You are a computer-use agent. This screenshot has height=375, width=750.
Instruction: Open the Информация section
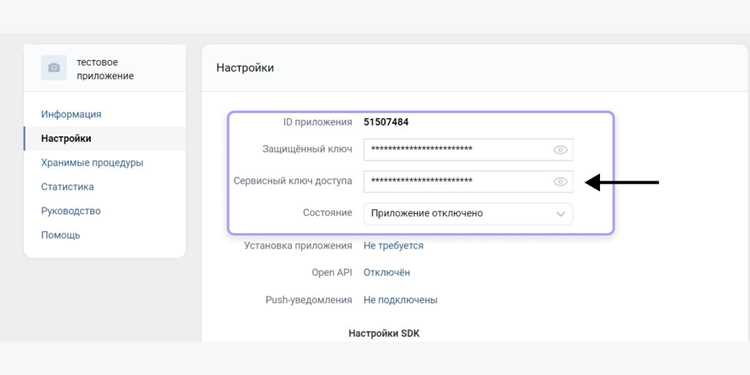(x=71, y=114)
